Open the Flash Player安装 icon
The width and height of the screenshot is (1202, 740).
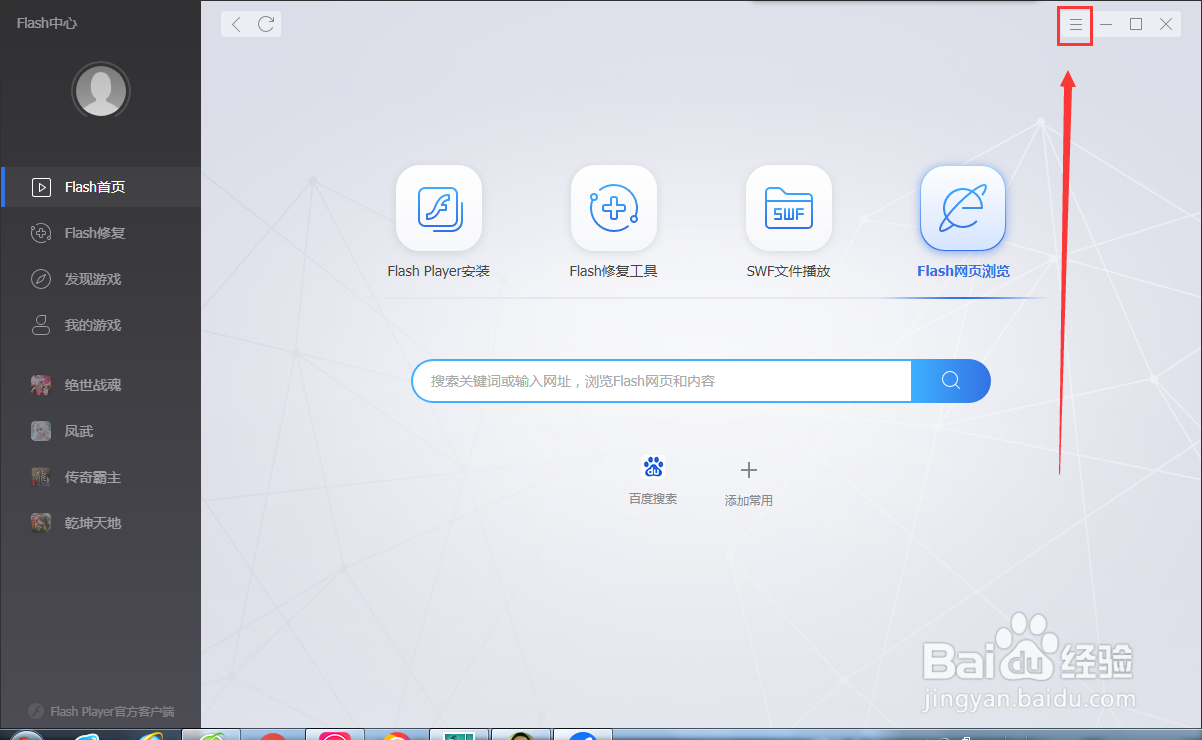click(439, 208)
